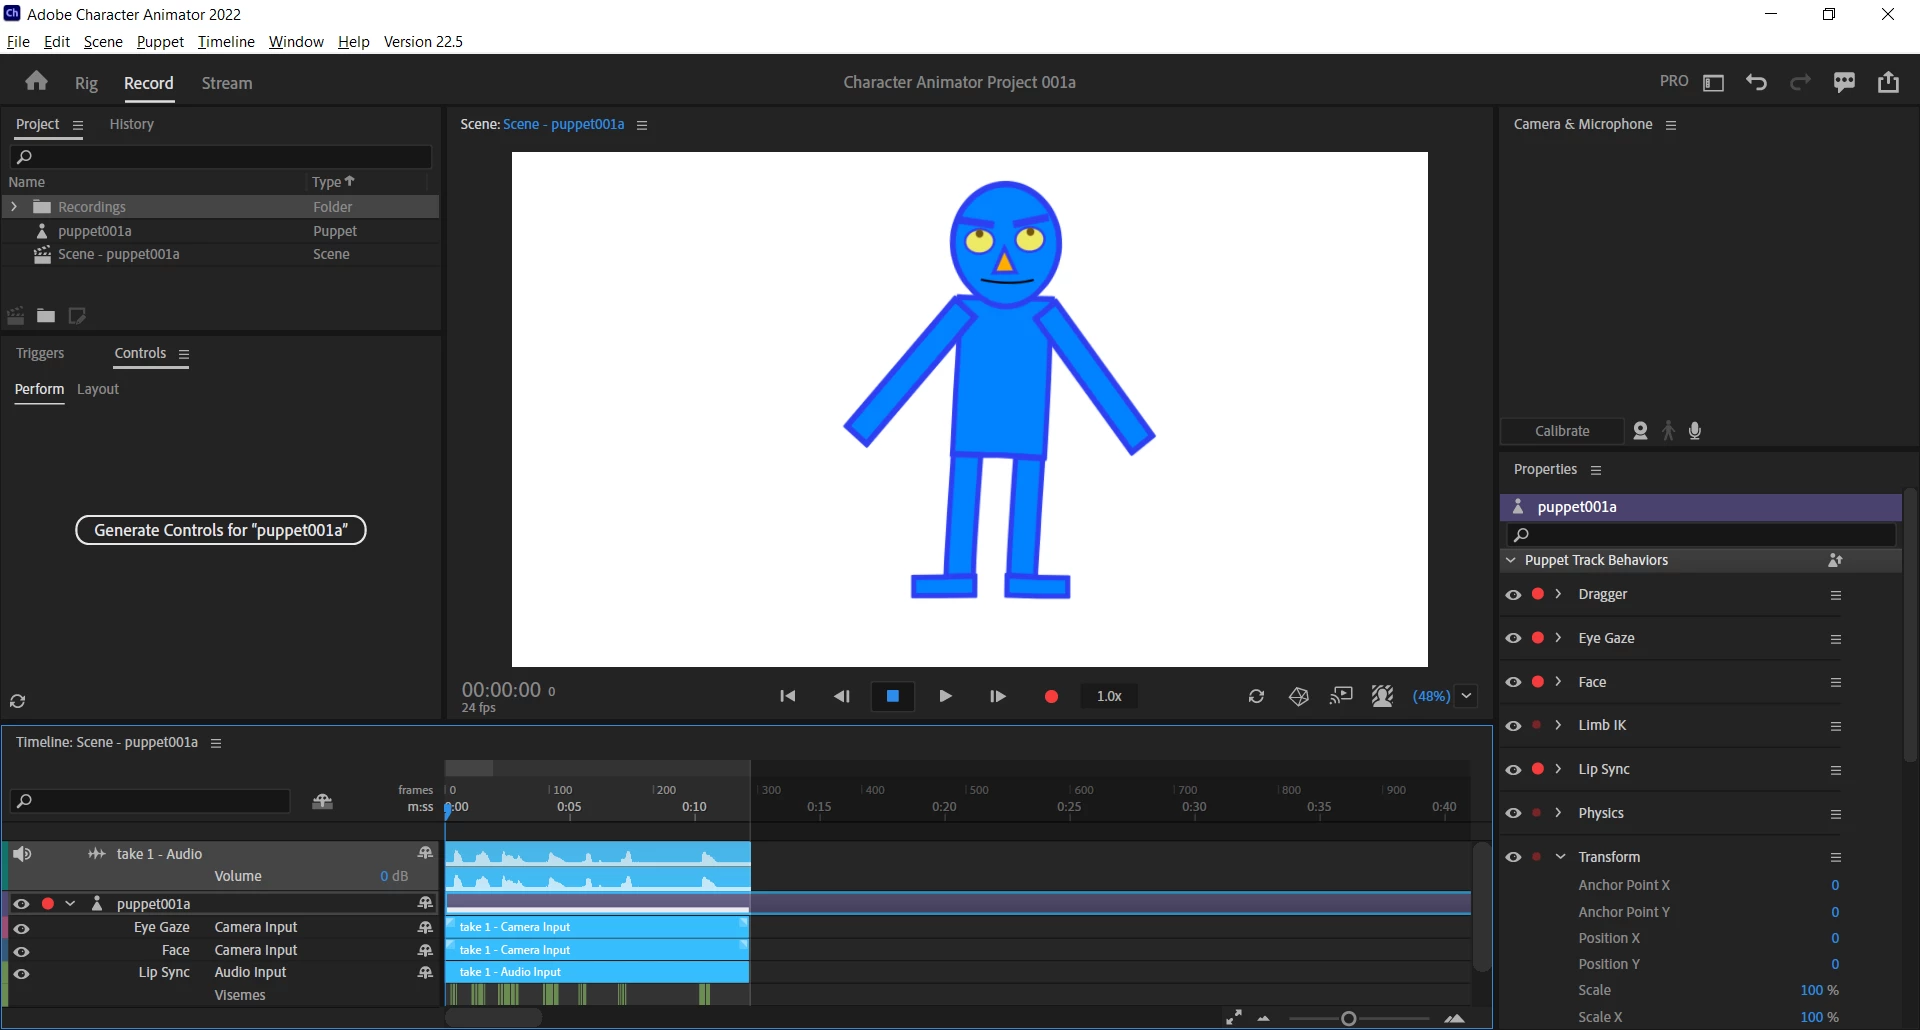Click the face-framed icon next to zoom percentage

1383,696
